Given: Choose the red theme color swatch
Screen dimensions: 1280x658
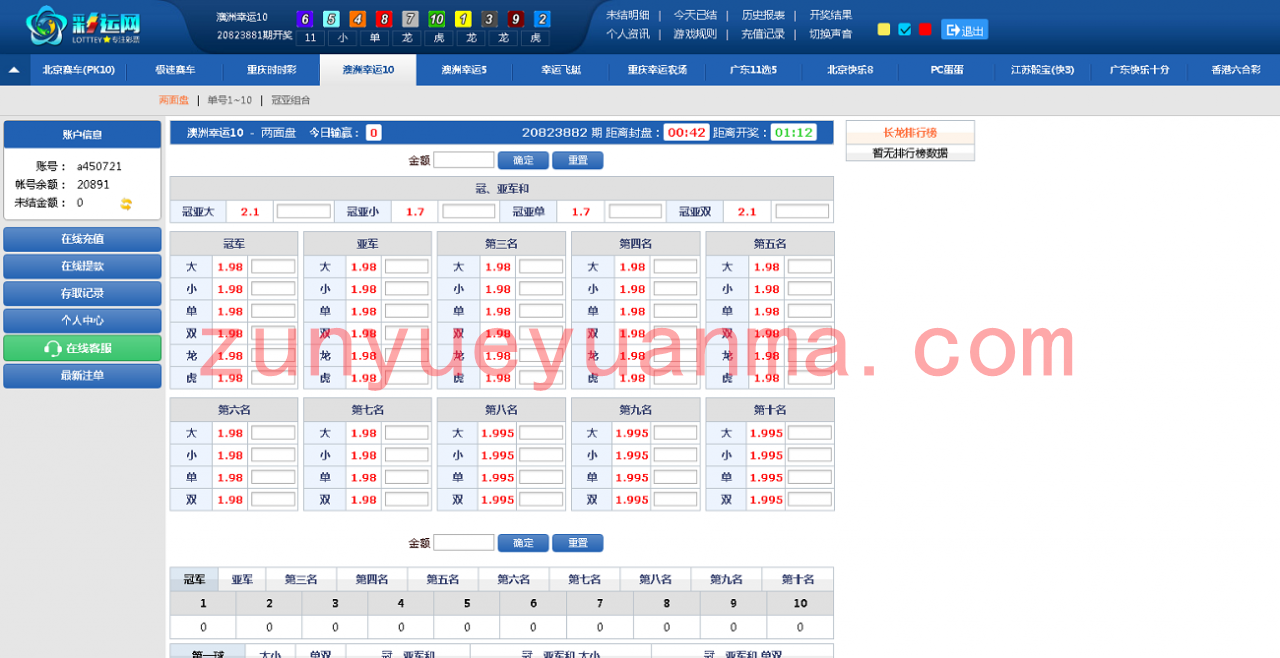Looking at the screenshot, I should point(925,29).
